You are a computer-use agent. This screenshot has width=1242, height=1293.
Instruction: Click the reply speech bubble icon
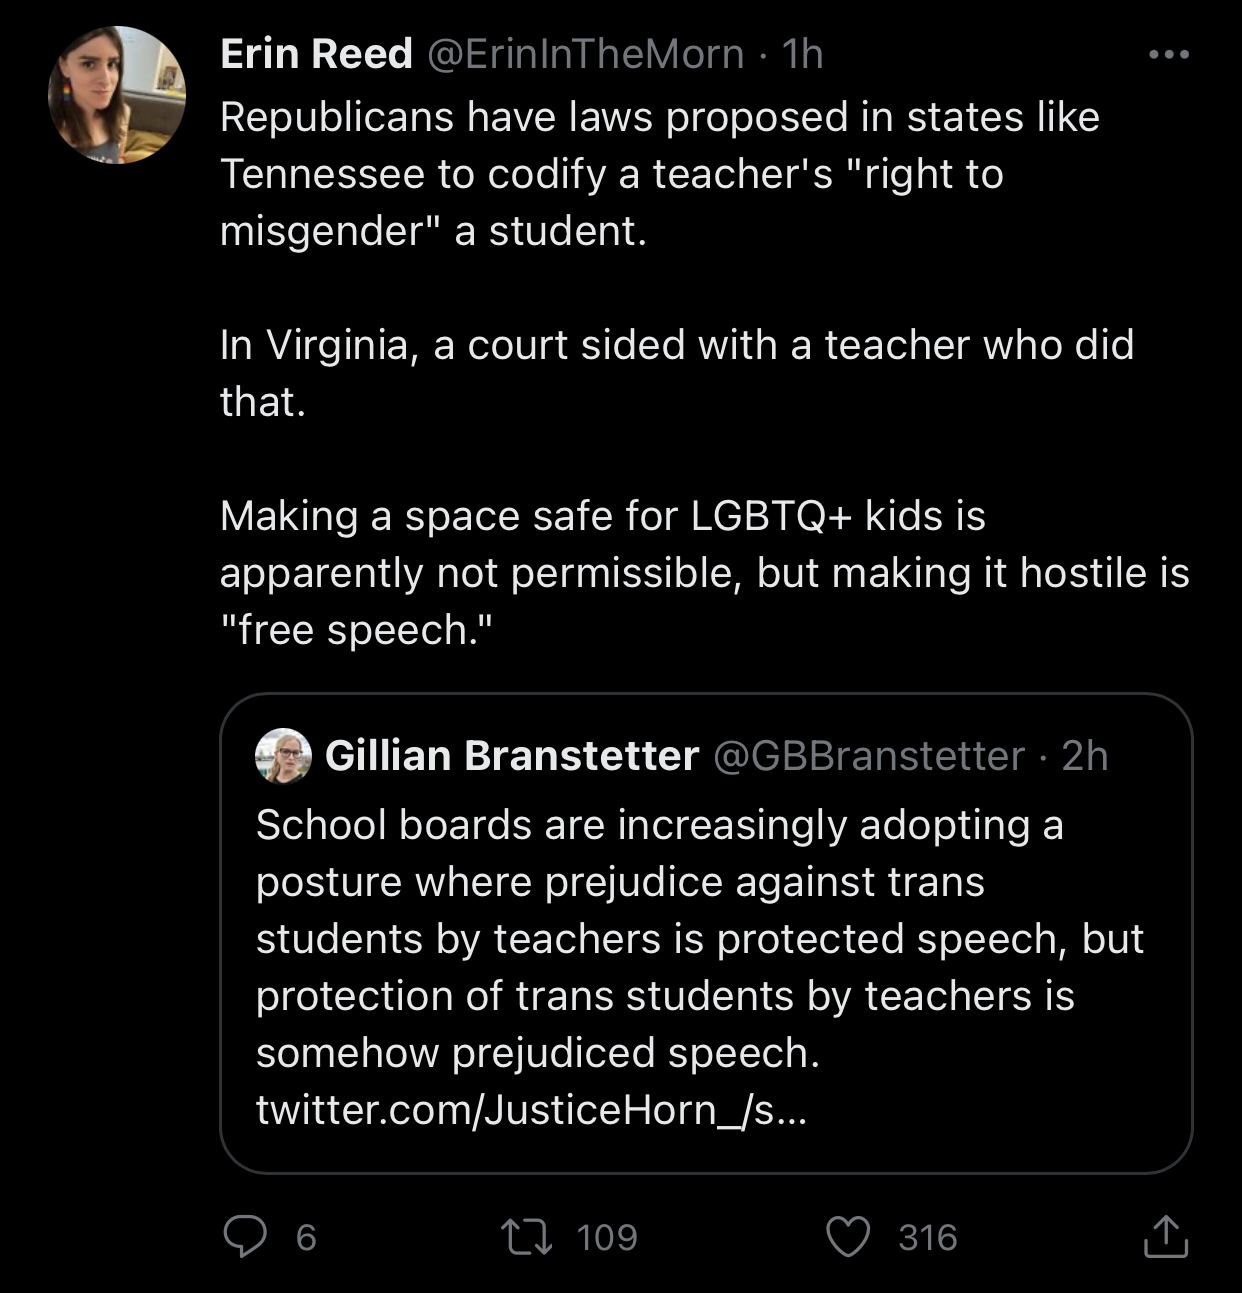tap(244, 1237)
